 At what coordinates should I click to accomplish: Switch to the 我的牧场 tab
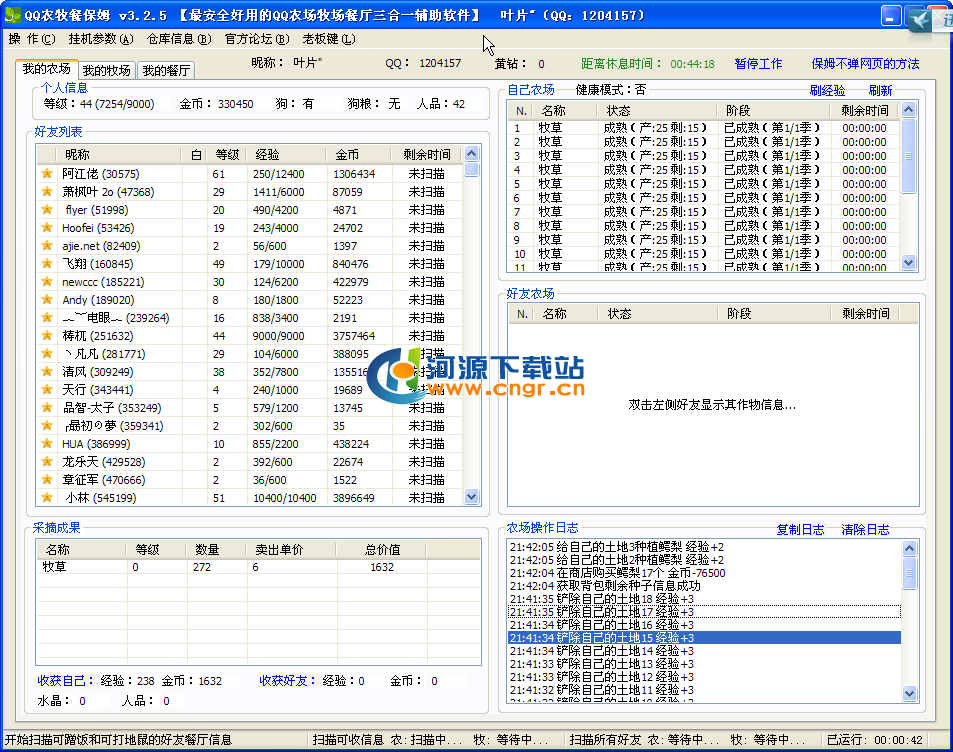[x=106, y=71]
